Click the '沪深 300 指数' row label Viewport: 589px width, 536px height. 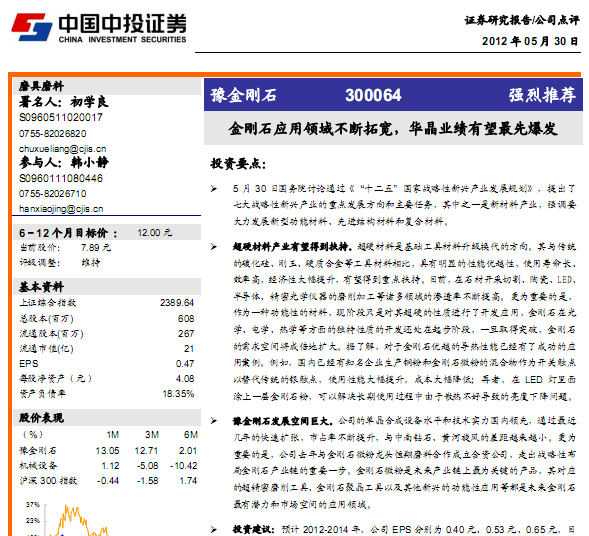click(x=48, y=480)
